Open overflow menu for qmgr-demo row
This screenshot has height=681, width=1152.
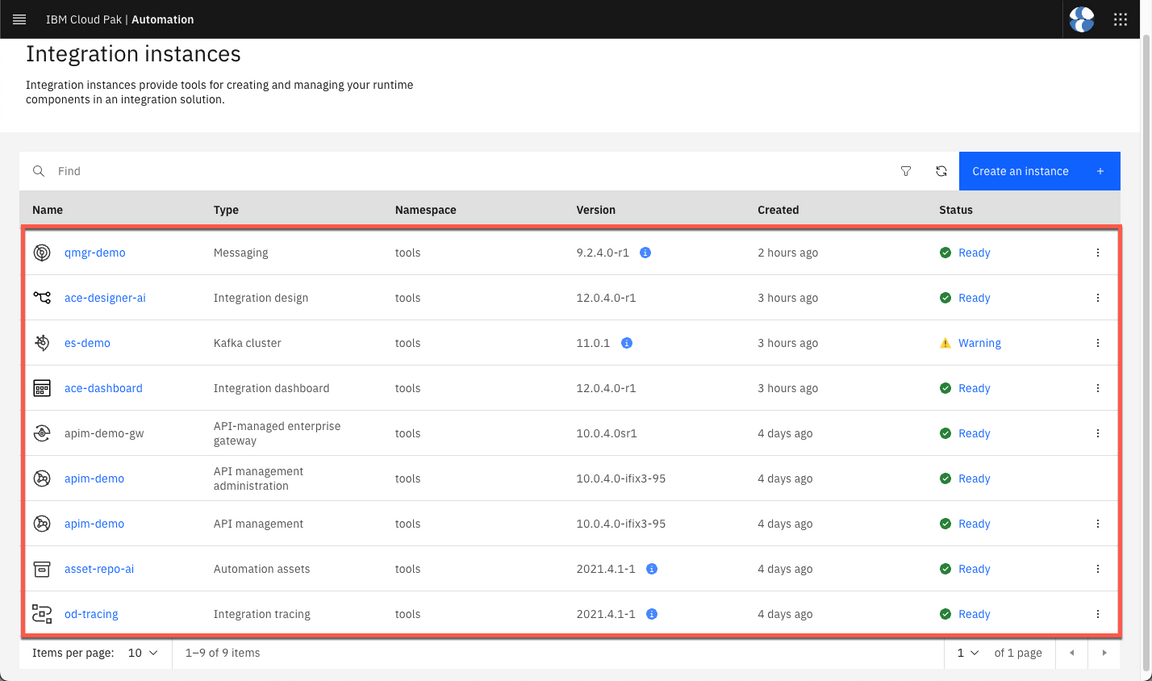[1097, 253]
